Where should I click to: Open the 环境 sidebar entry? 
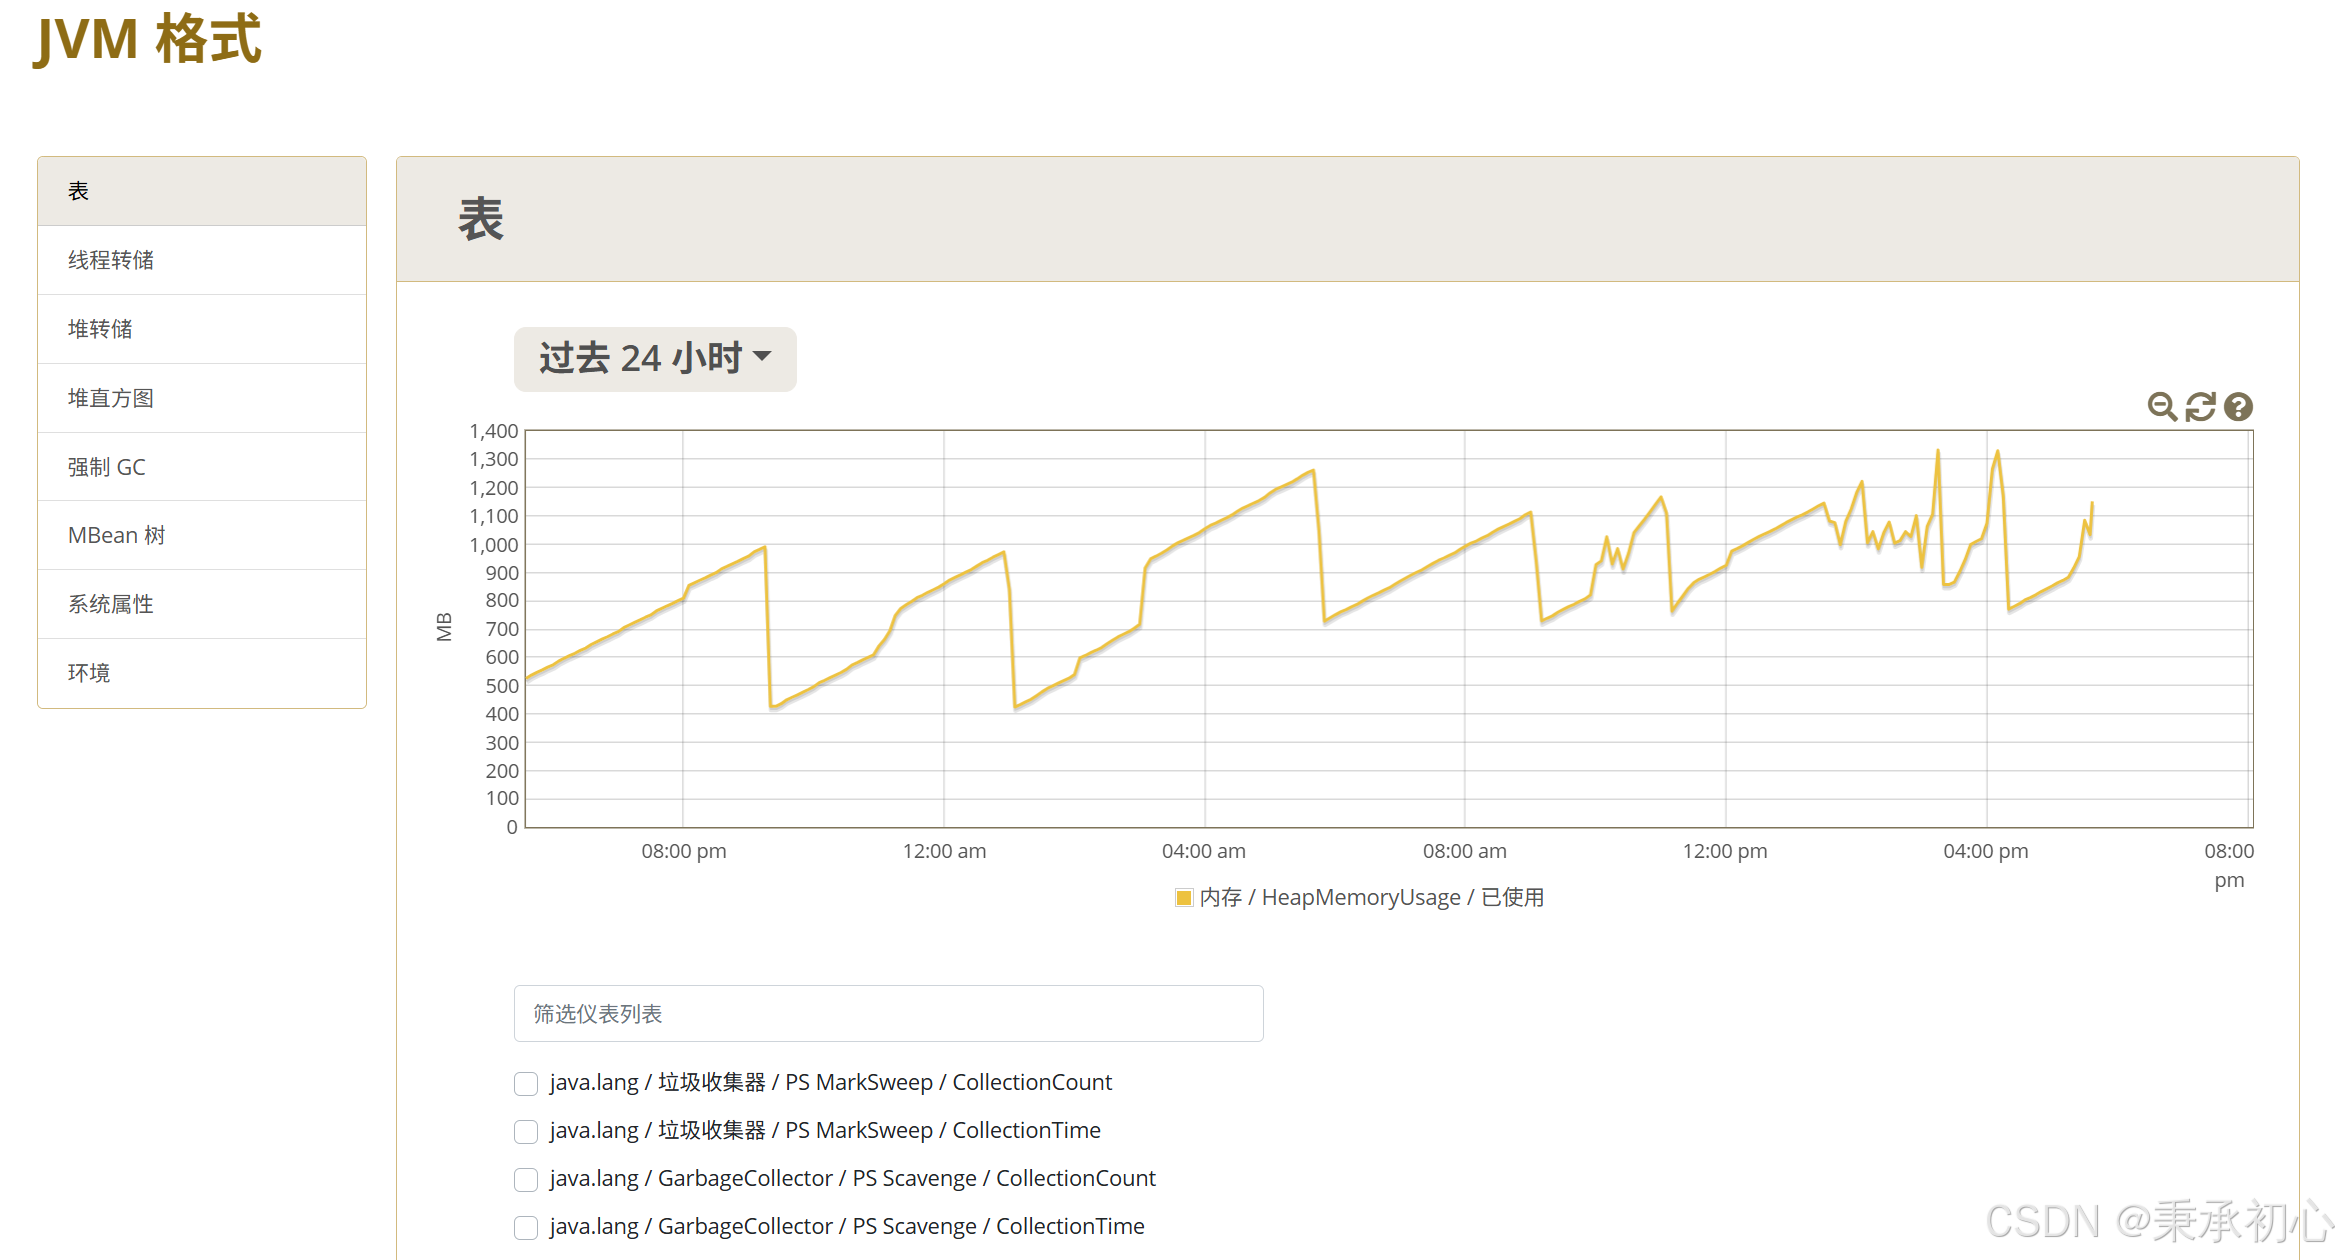pos(89,673)
